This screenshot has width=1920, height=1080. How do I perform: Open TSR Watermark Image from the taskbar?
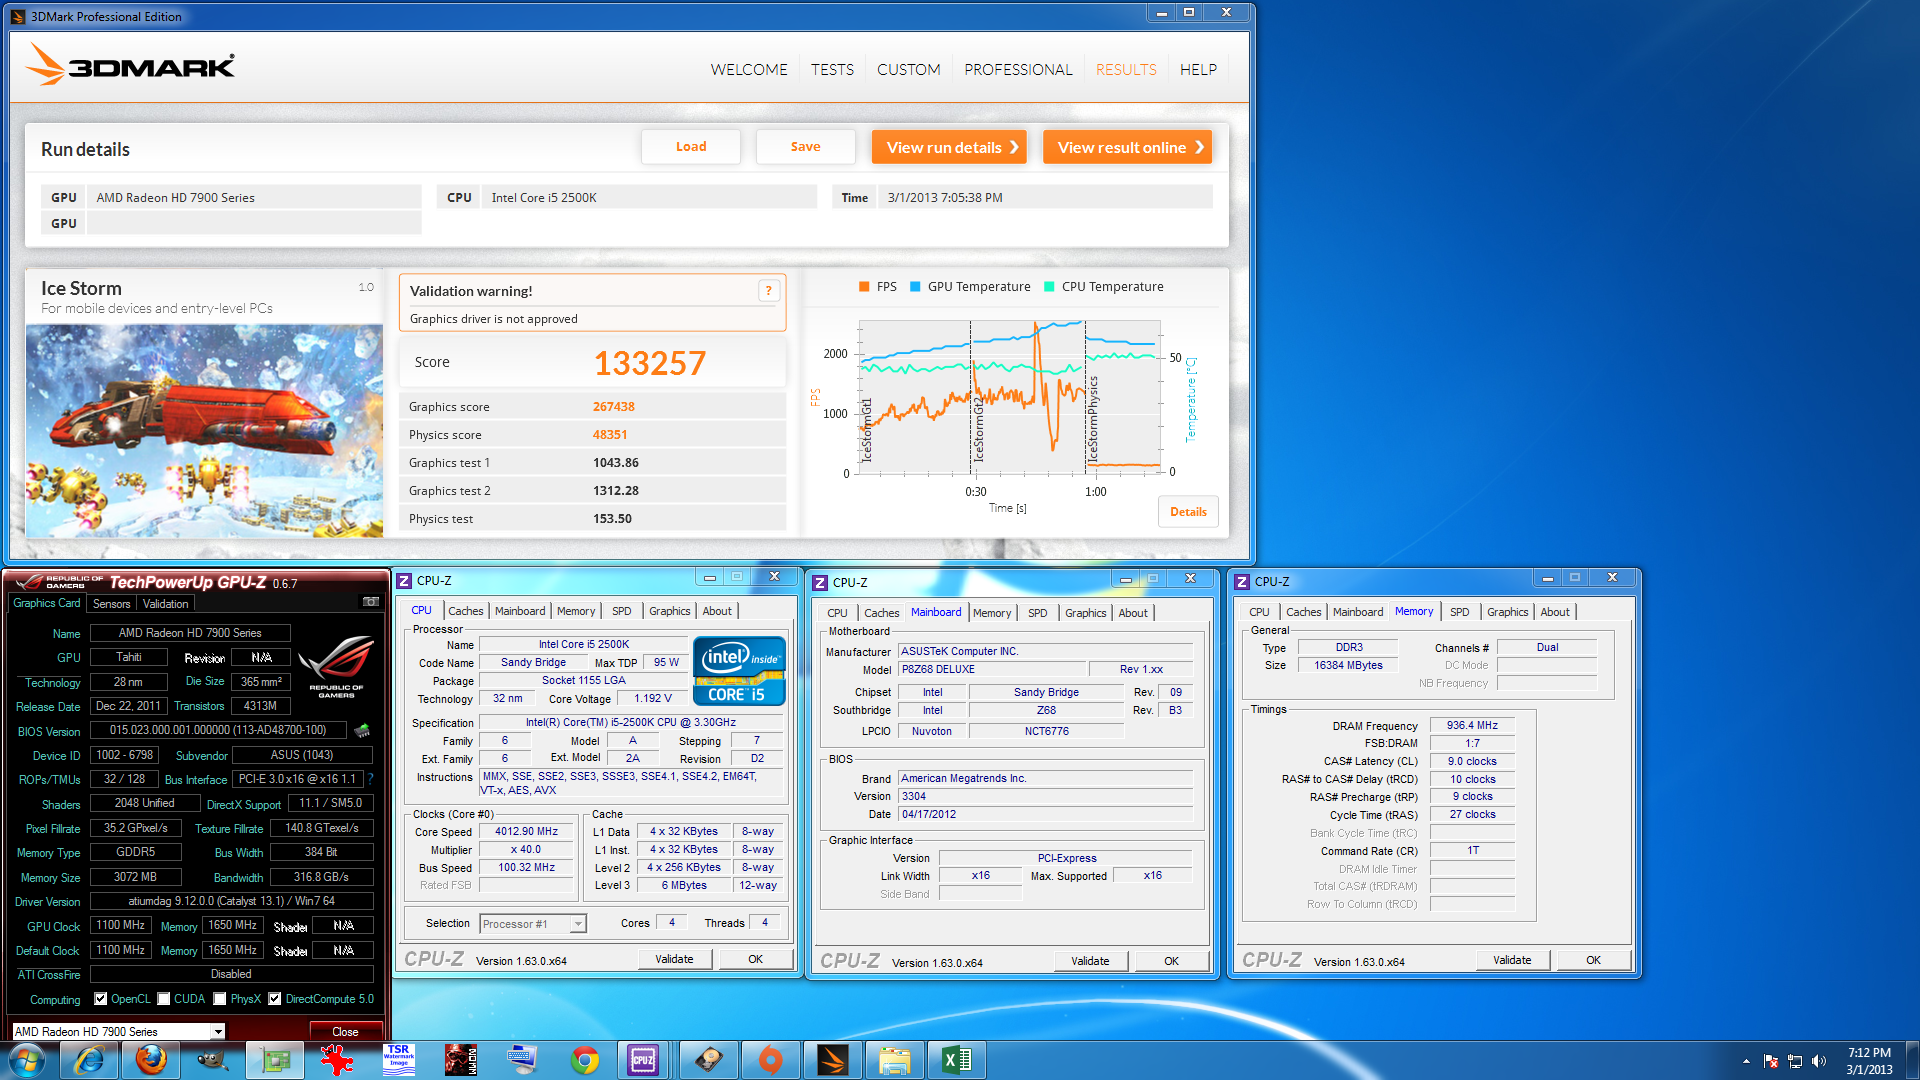tap(398, 1060)
